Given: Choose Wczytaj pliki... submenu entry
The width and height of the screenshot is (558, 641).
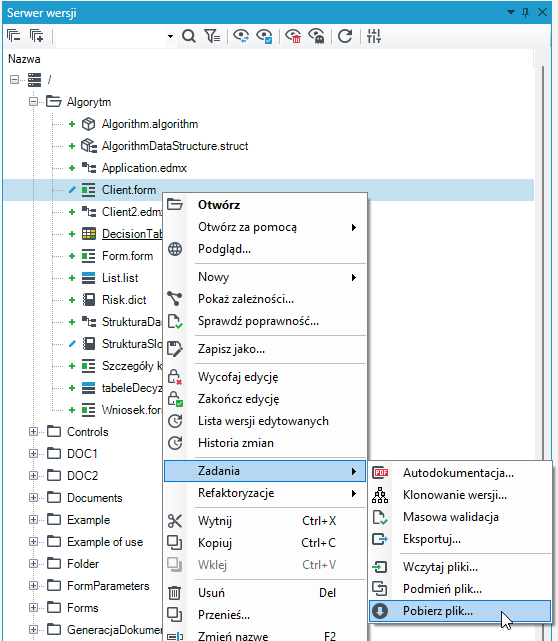Looking at the screenshot, I should 460,567.
